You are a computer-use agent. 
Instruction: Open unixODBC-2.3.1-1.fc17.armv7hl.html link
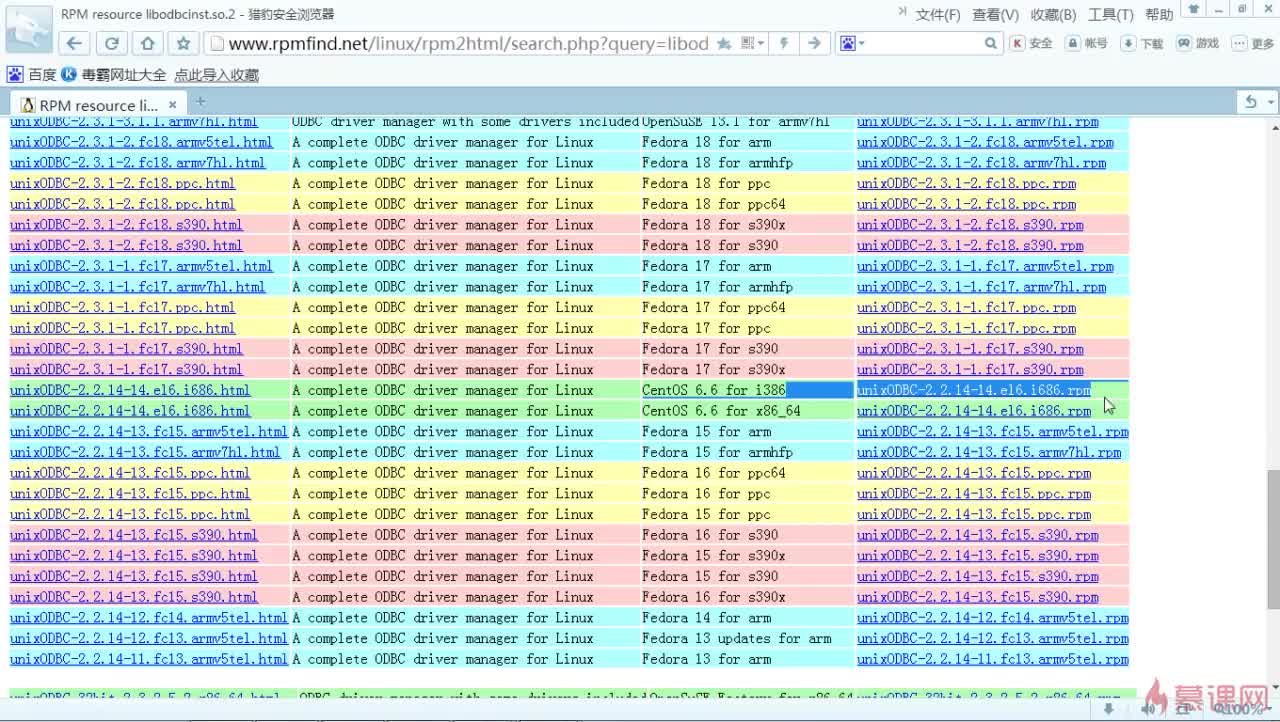(x=137, y=287)
